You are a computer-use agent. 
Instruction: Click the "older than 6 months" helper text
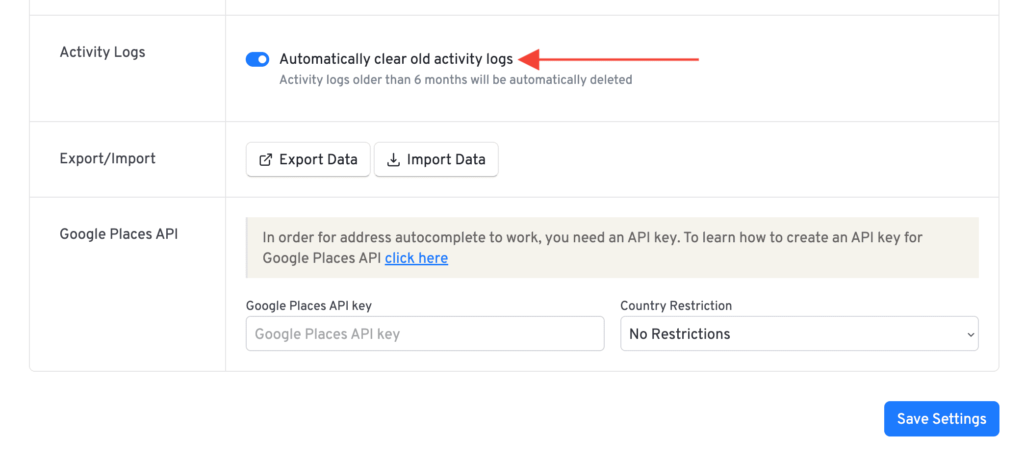coord(456,80)
